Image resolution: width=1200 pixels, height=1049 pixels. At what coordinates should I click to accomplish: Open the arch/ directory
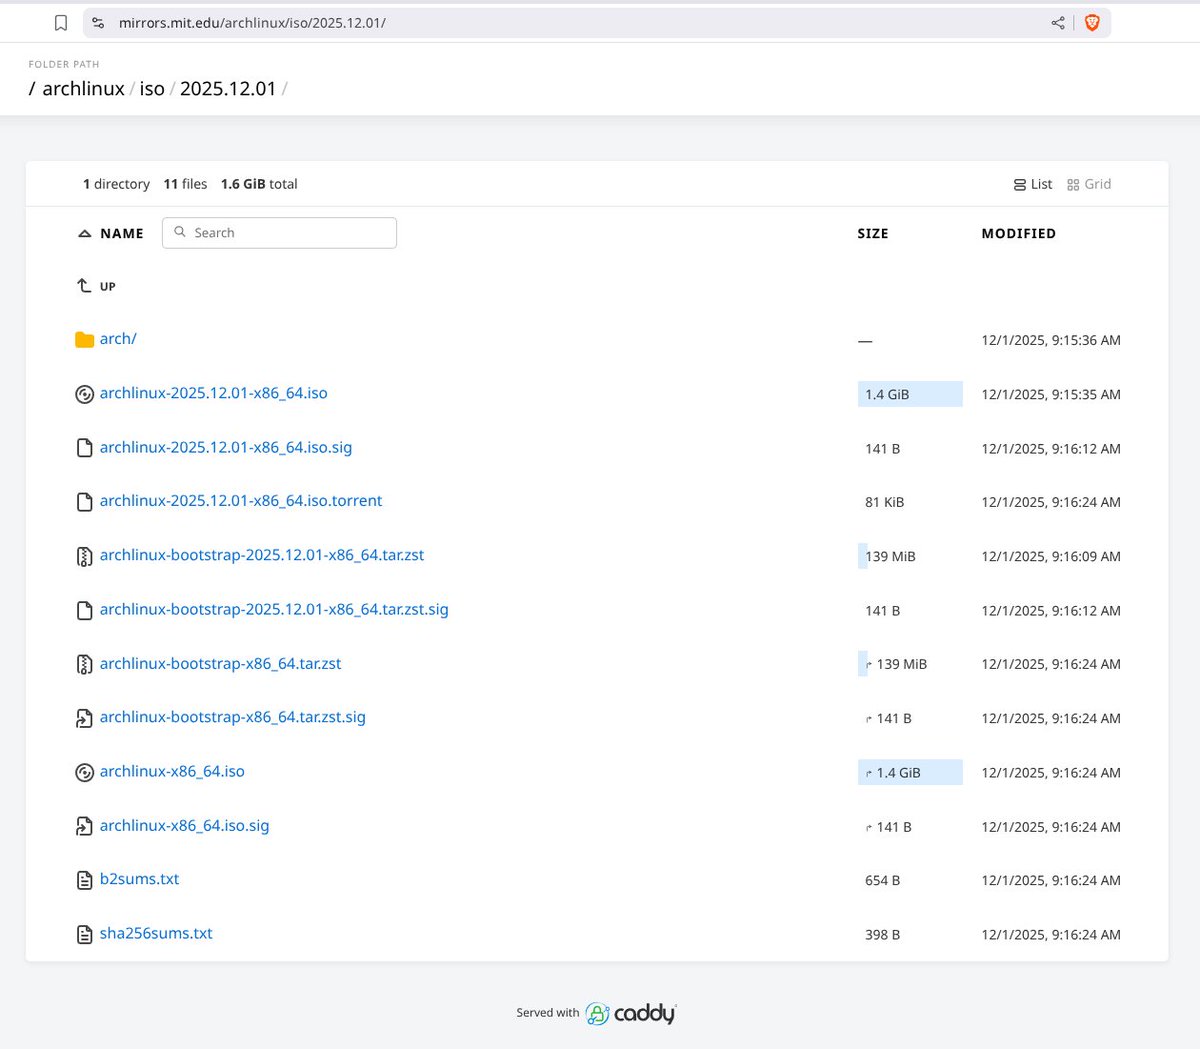click(x=118, y=339)
